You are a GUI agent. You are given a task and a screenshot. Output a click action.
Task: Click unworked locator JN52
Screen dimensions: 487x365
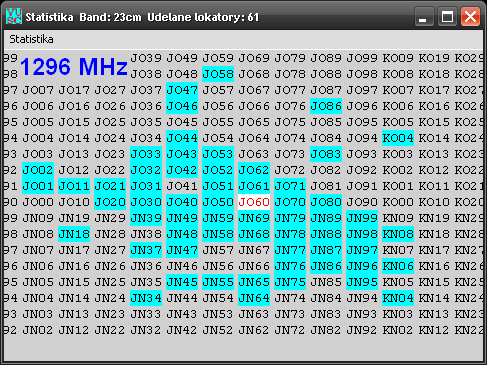pos(218,330)
